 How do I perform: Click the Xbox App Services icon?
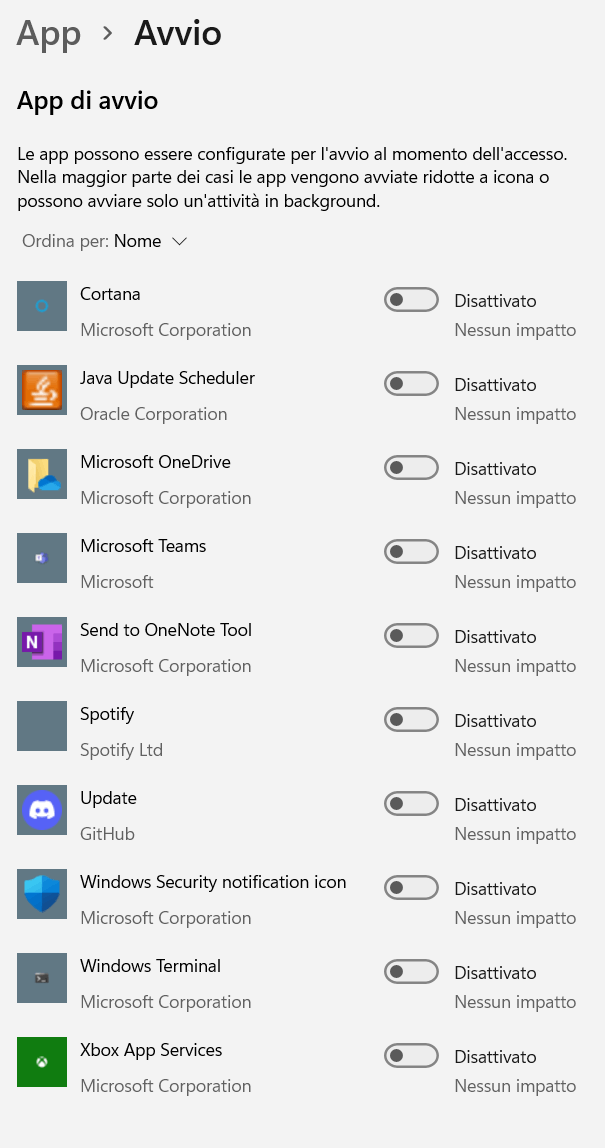[42, 1062]
